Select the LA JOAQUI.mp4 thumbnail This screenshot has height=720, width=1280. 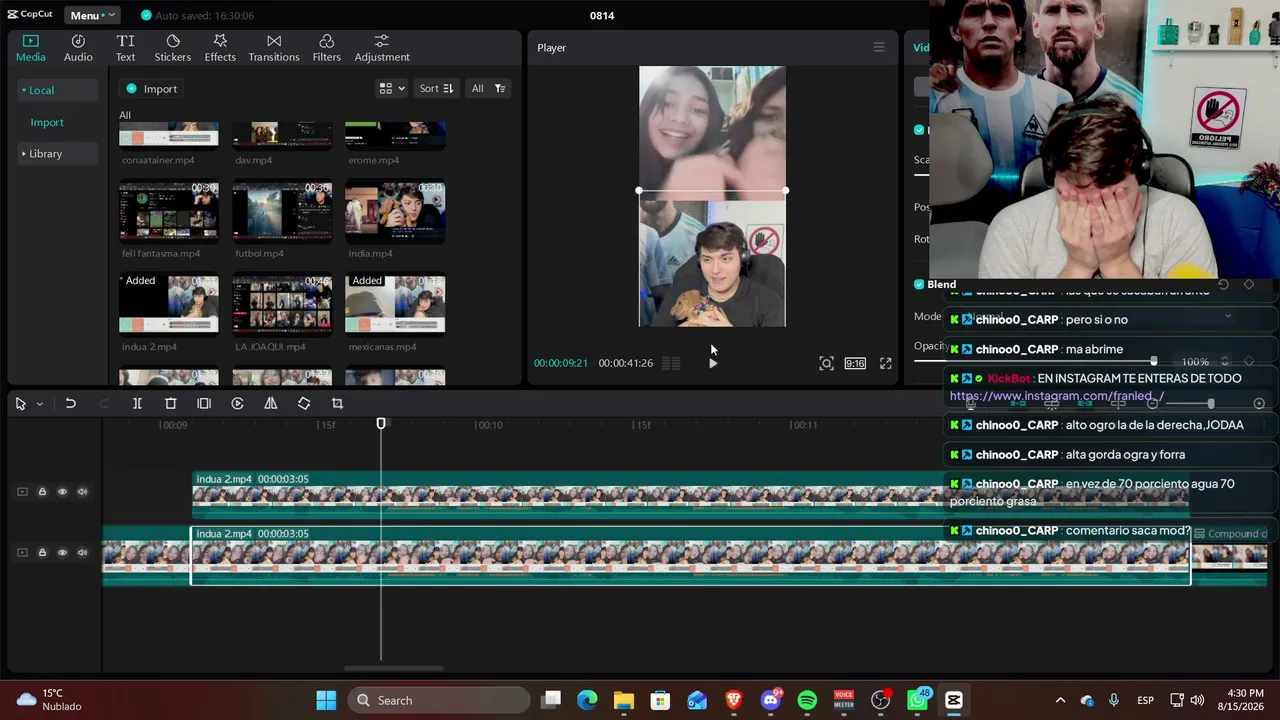(282, 304)
